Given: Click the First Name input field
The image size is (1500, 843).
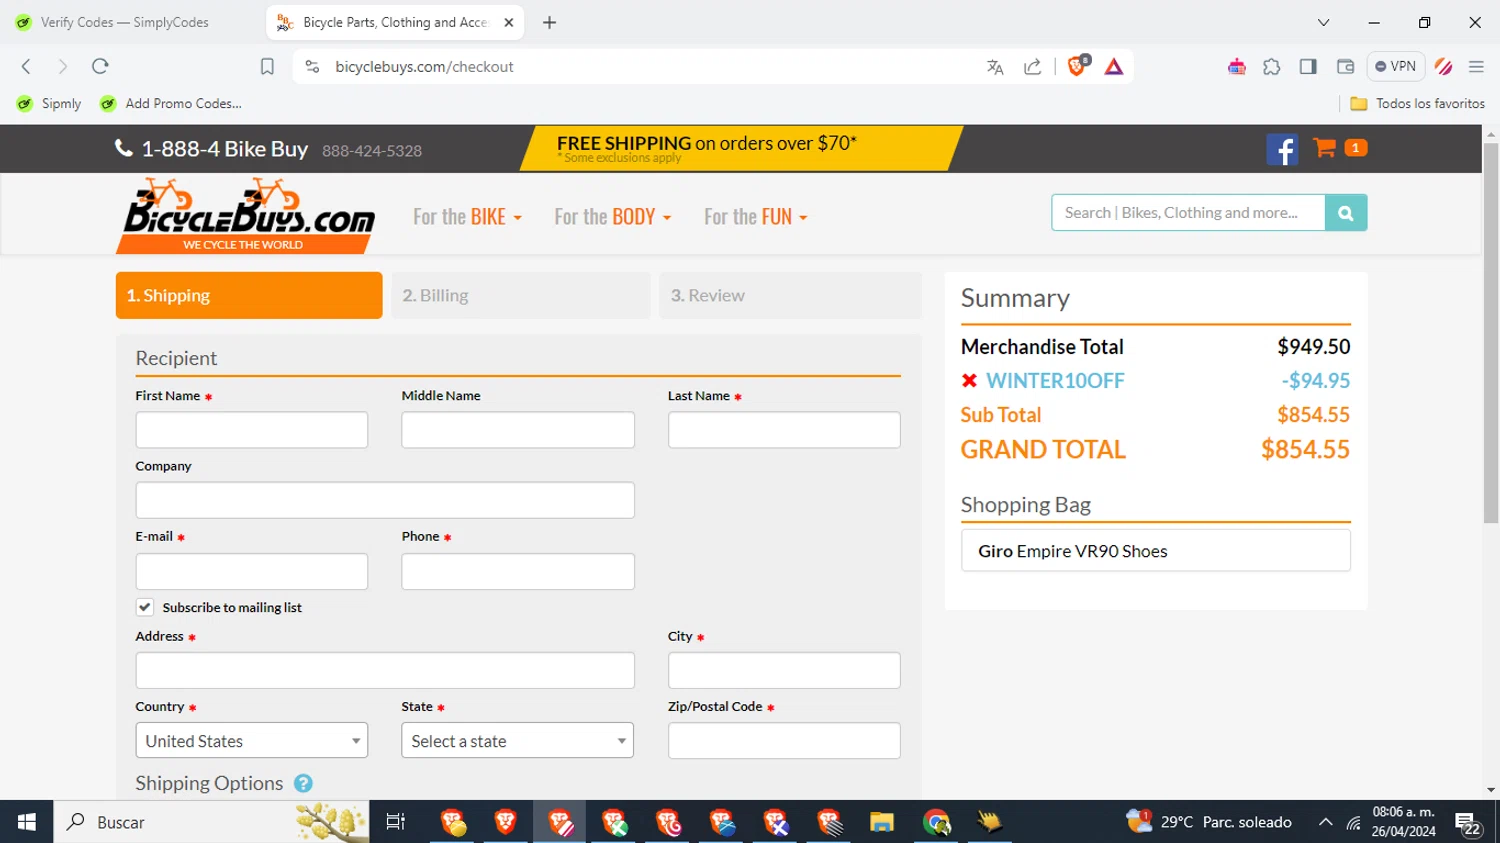Looking at the screenshot, I should click(x=252, y=430).
